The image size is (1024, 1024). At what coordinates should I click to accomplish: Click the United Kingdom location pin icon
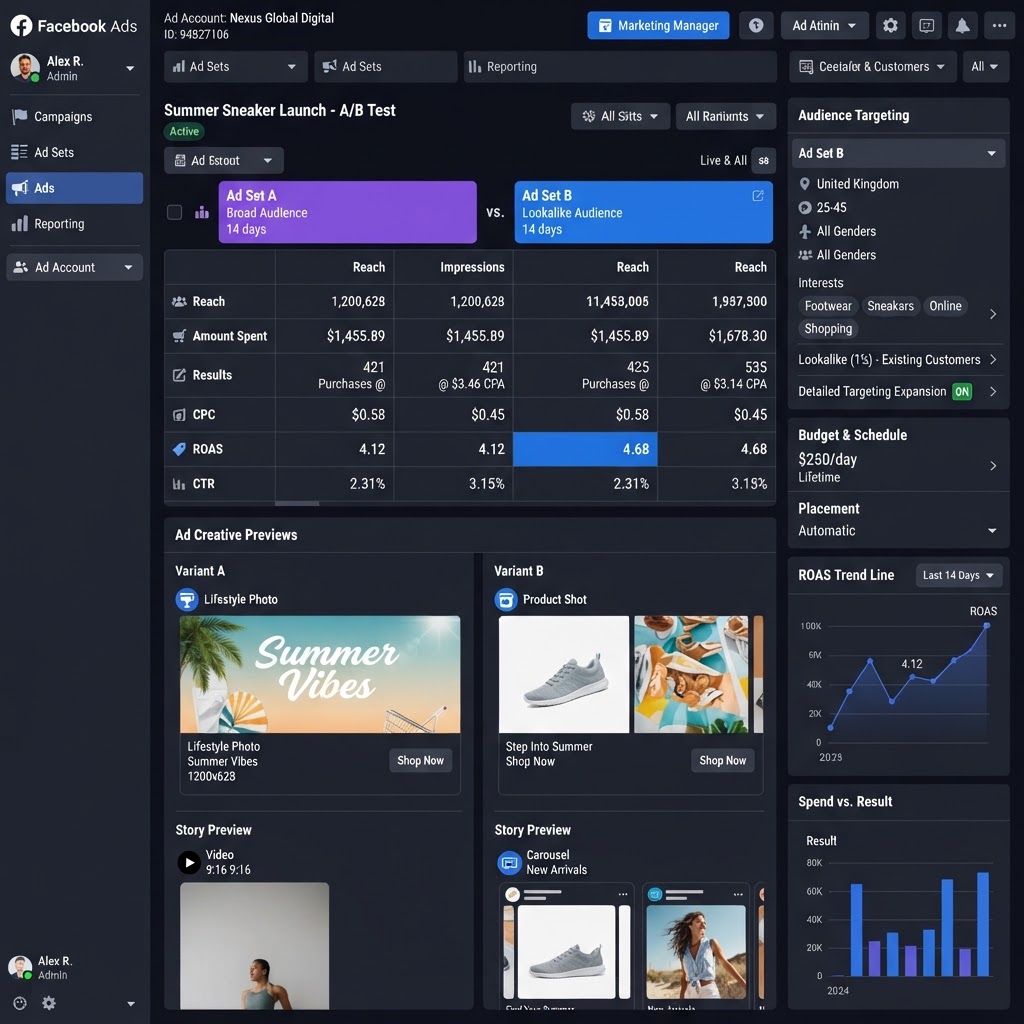[805, 184]
